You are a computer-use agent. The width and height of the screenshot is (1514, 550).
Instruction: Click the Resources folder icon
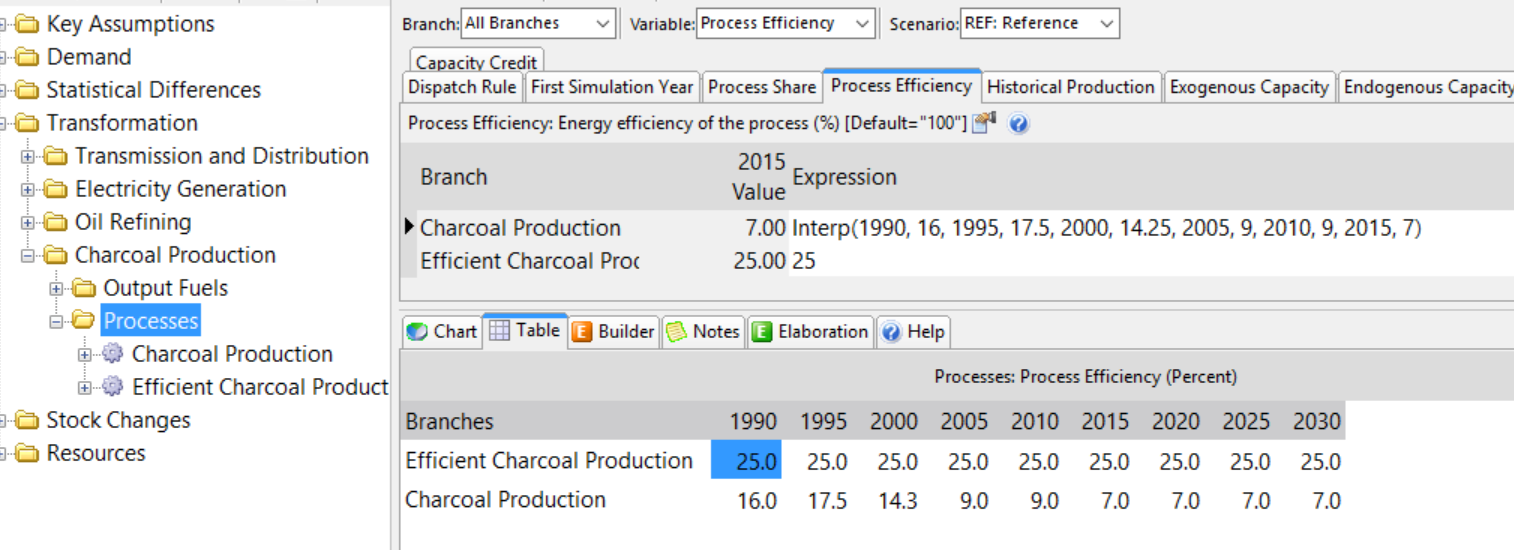pyautogui.click(x=28, y=453)
